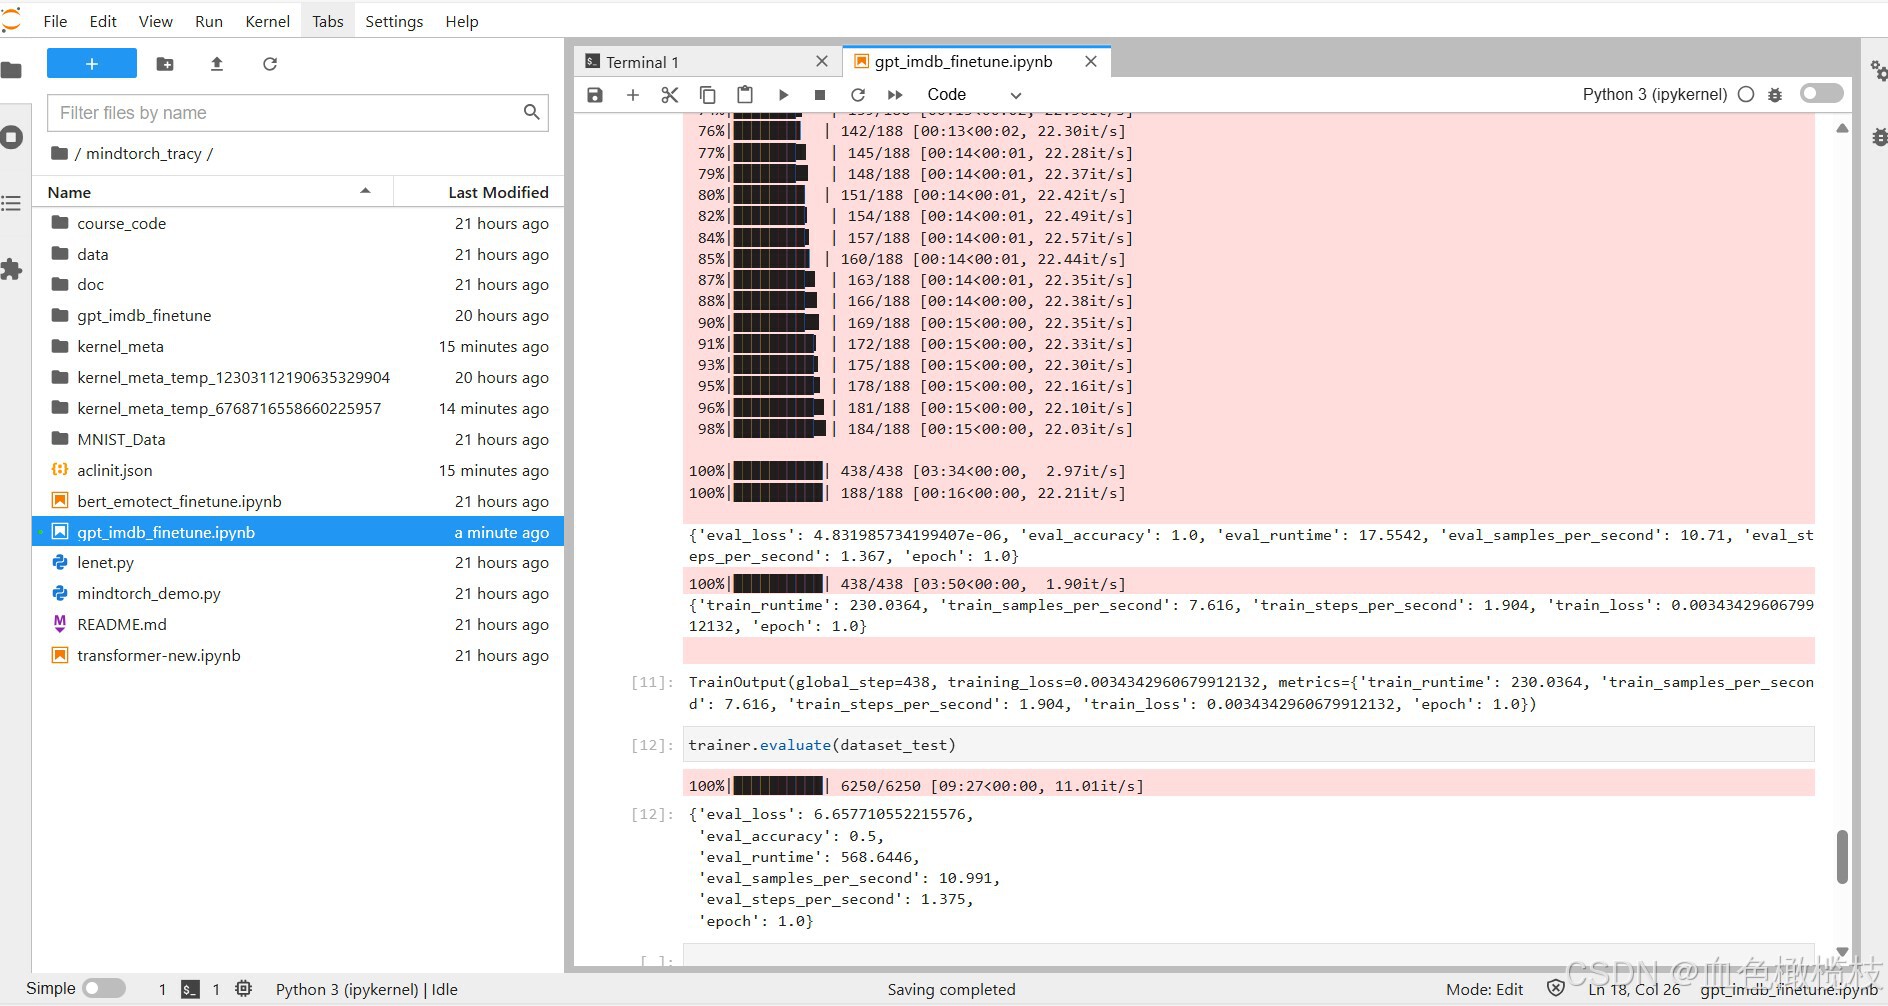Open the Edit menu
The image size is (1888, 1006).
(x=103, y=21)
